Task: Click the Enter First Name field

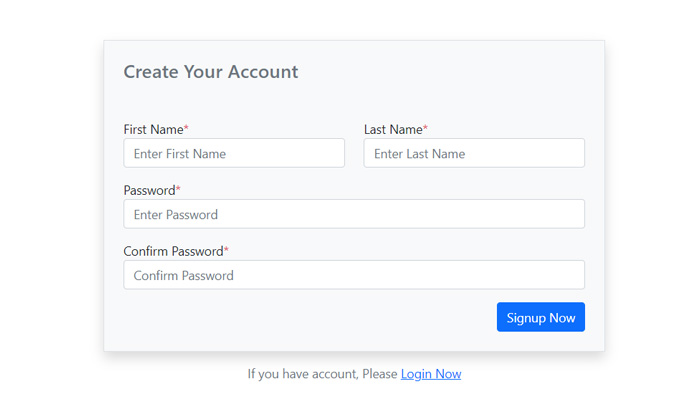Action: tap(234, 153)
